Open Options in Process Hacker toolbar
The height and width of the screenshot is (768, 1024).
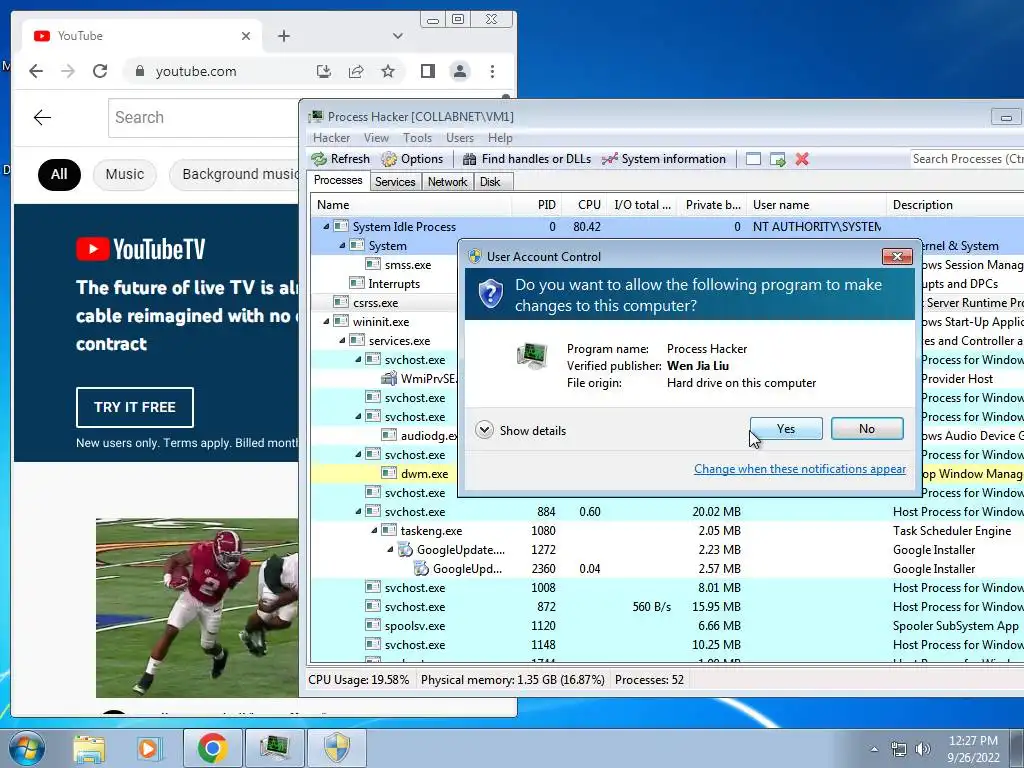pyautogui.click(x=412, y=159)
